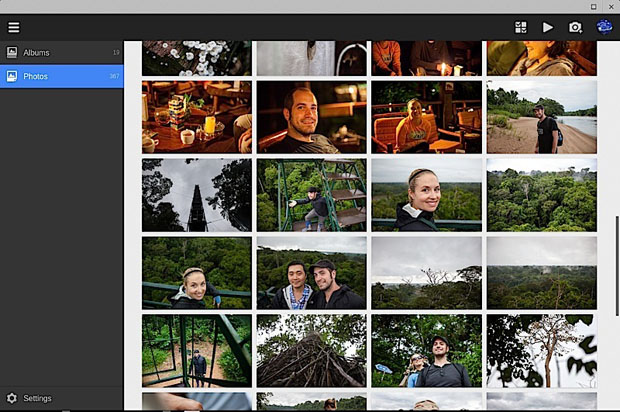
Task: Open the misty forest horizon photo
Action: pyautogui.click(x=542, y=273)
